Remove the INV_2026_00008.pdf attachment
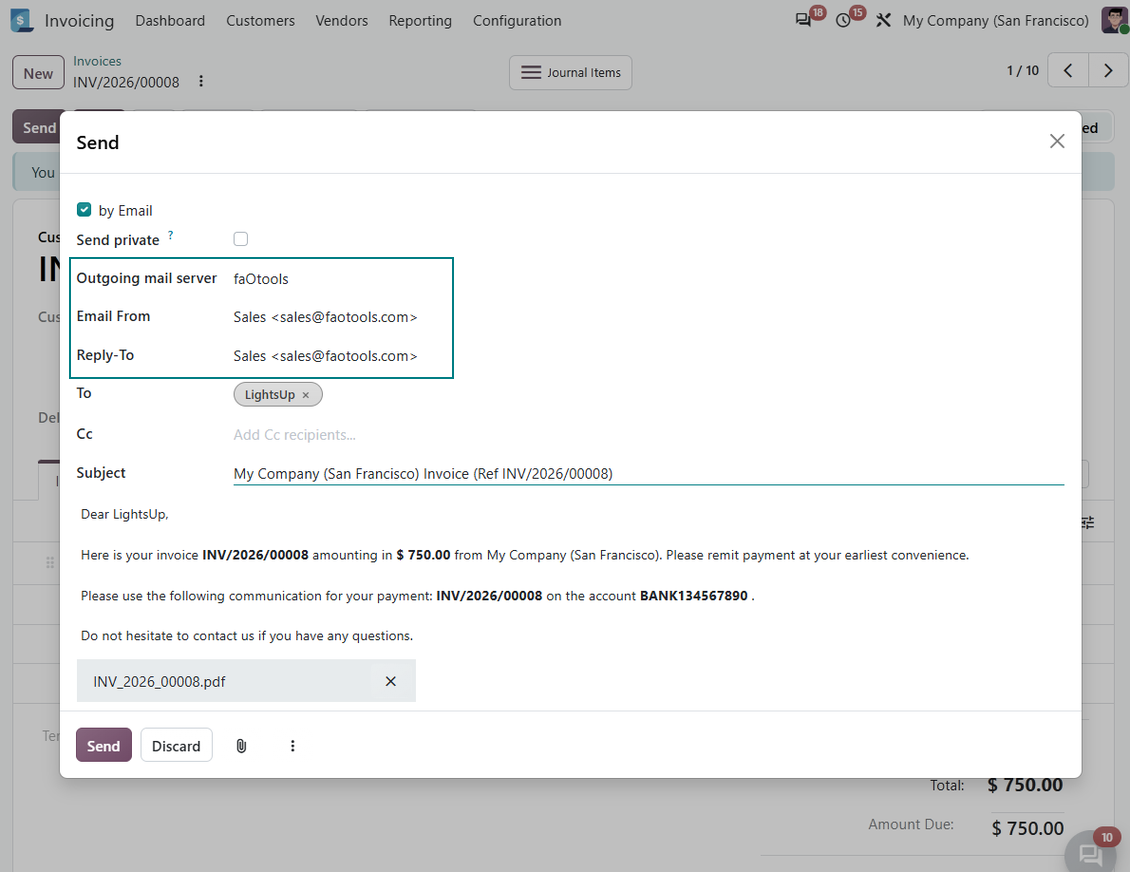 (x=391, y=681)
